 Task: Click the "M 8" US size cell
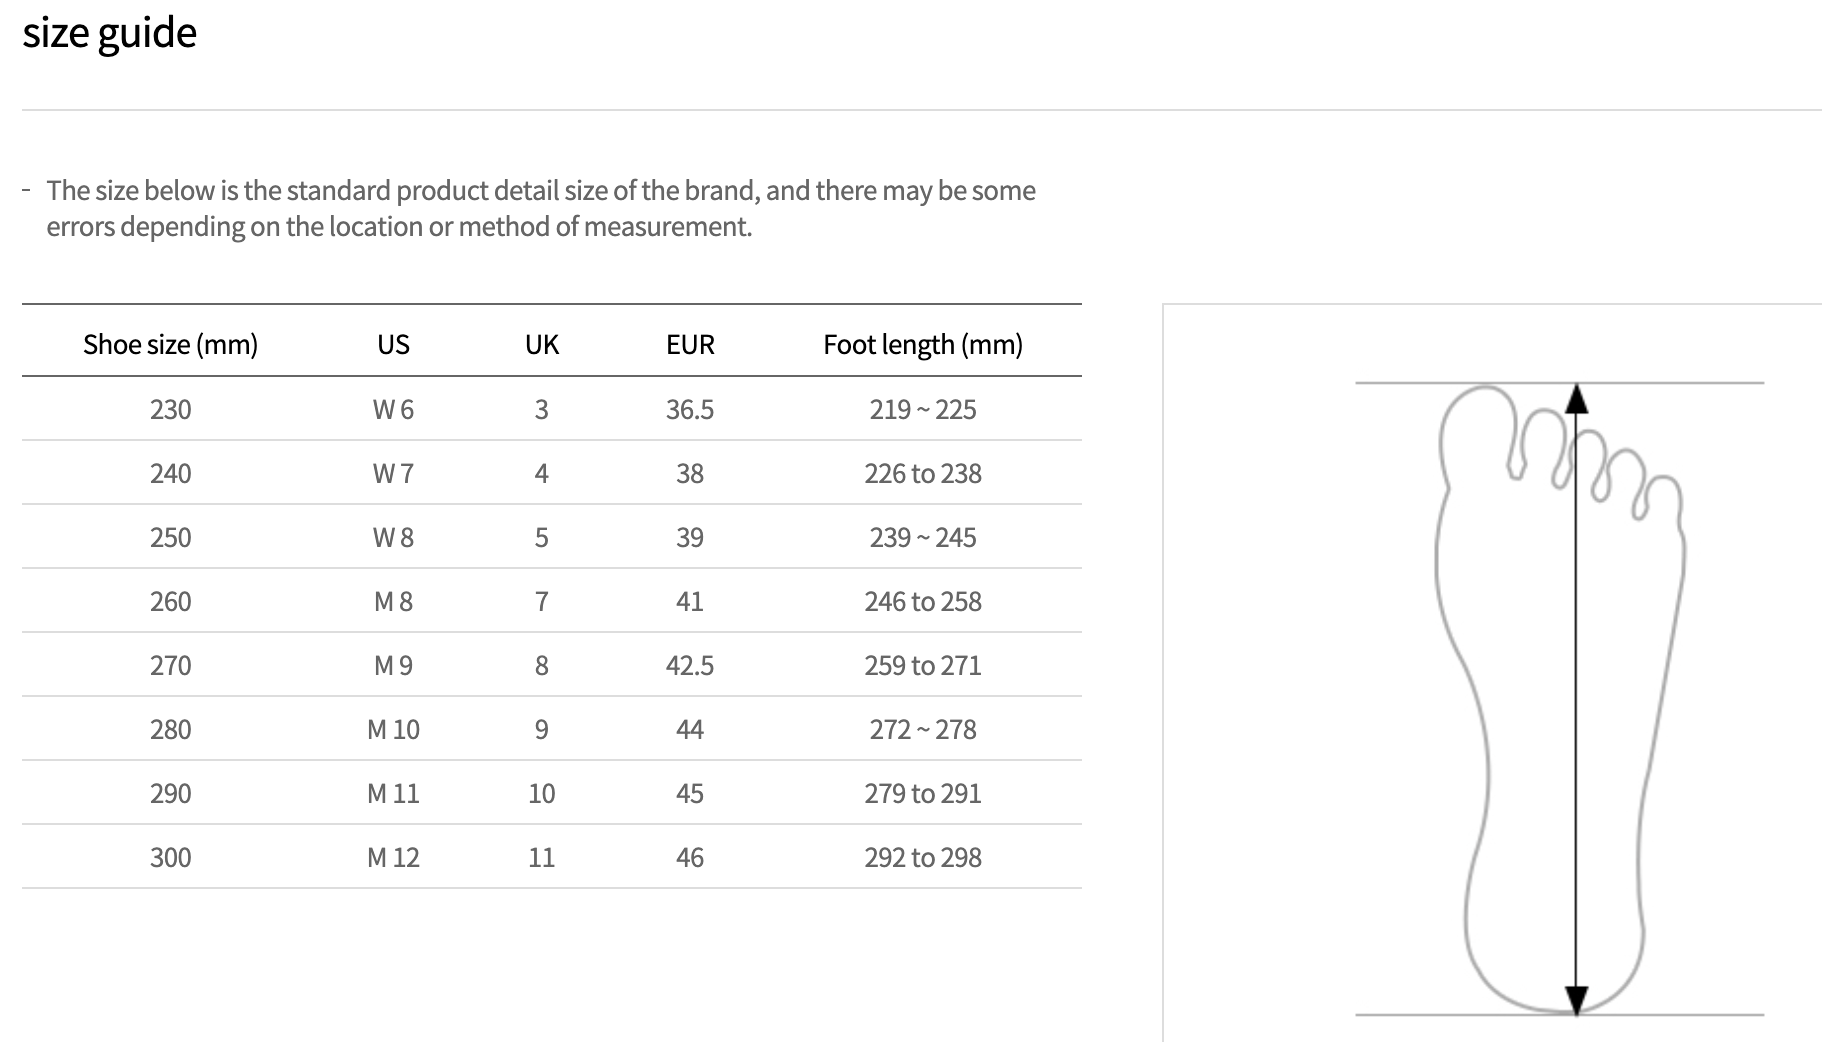(x=393, y=601)
